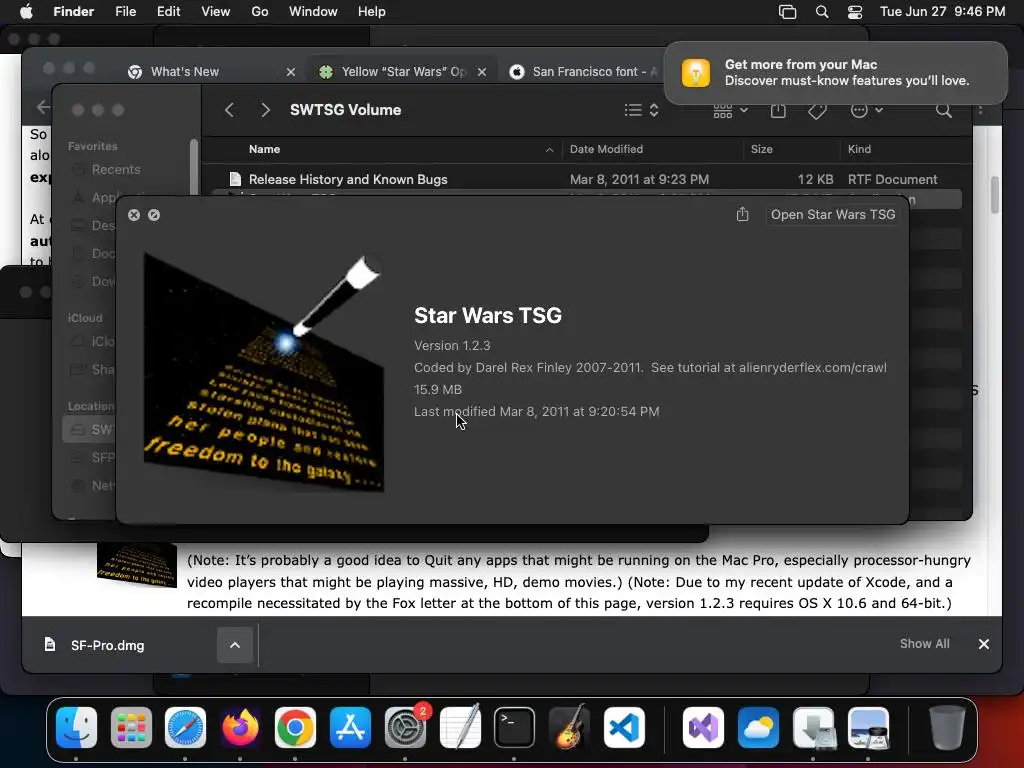Launch Safari from the Dock
The height and width of the screenshot is (768, 1024).
click(x=185, y=728)
